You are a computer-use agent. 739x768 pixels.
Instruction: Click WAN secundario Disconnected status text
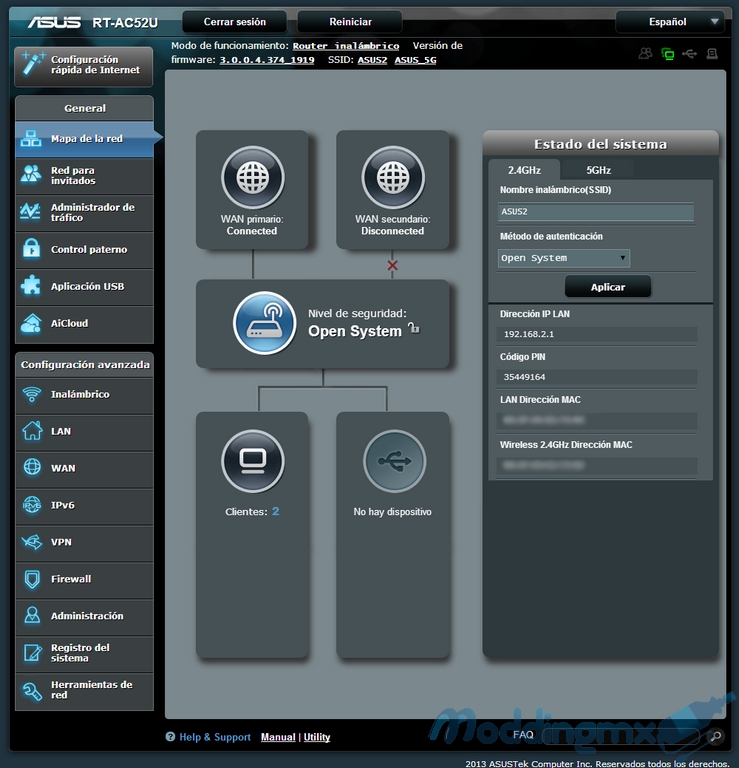pyautogui.click(x=393, y=231)
